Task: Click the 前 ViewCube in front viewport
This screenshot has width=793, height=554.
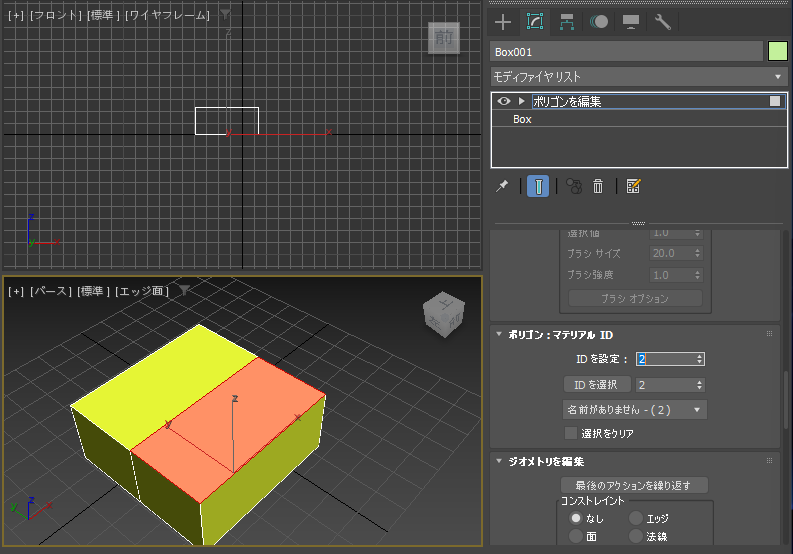Action: (x=444, y=37)
